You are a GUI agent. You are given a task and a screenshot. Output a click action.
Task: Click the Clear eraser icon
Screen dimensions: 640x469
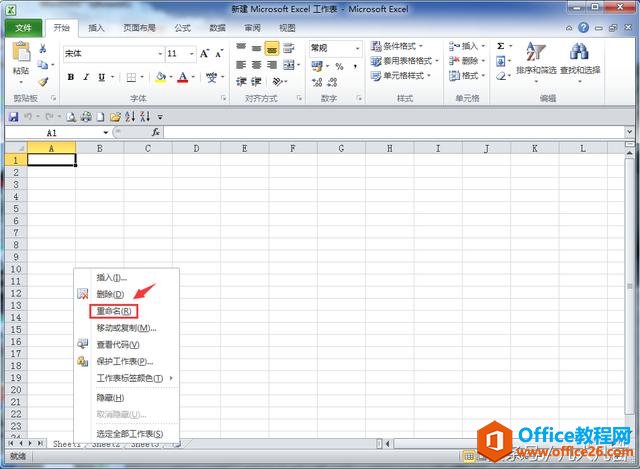tap(501, 76)
